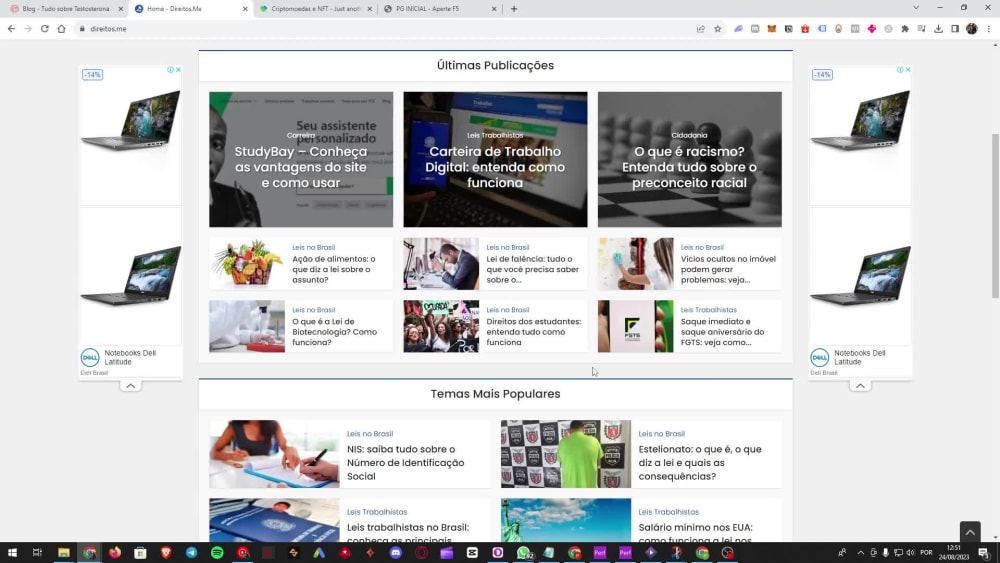This screenshot has height=563, width=1000.
Task: Open the pink four-dot extension
Action: (872, 29)
